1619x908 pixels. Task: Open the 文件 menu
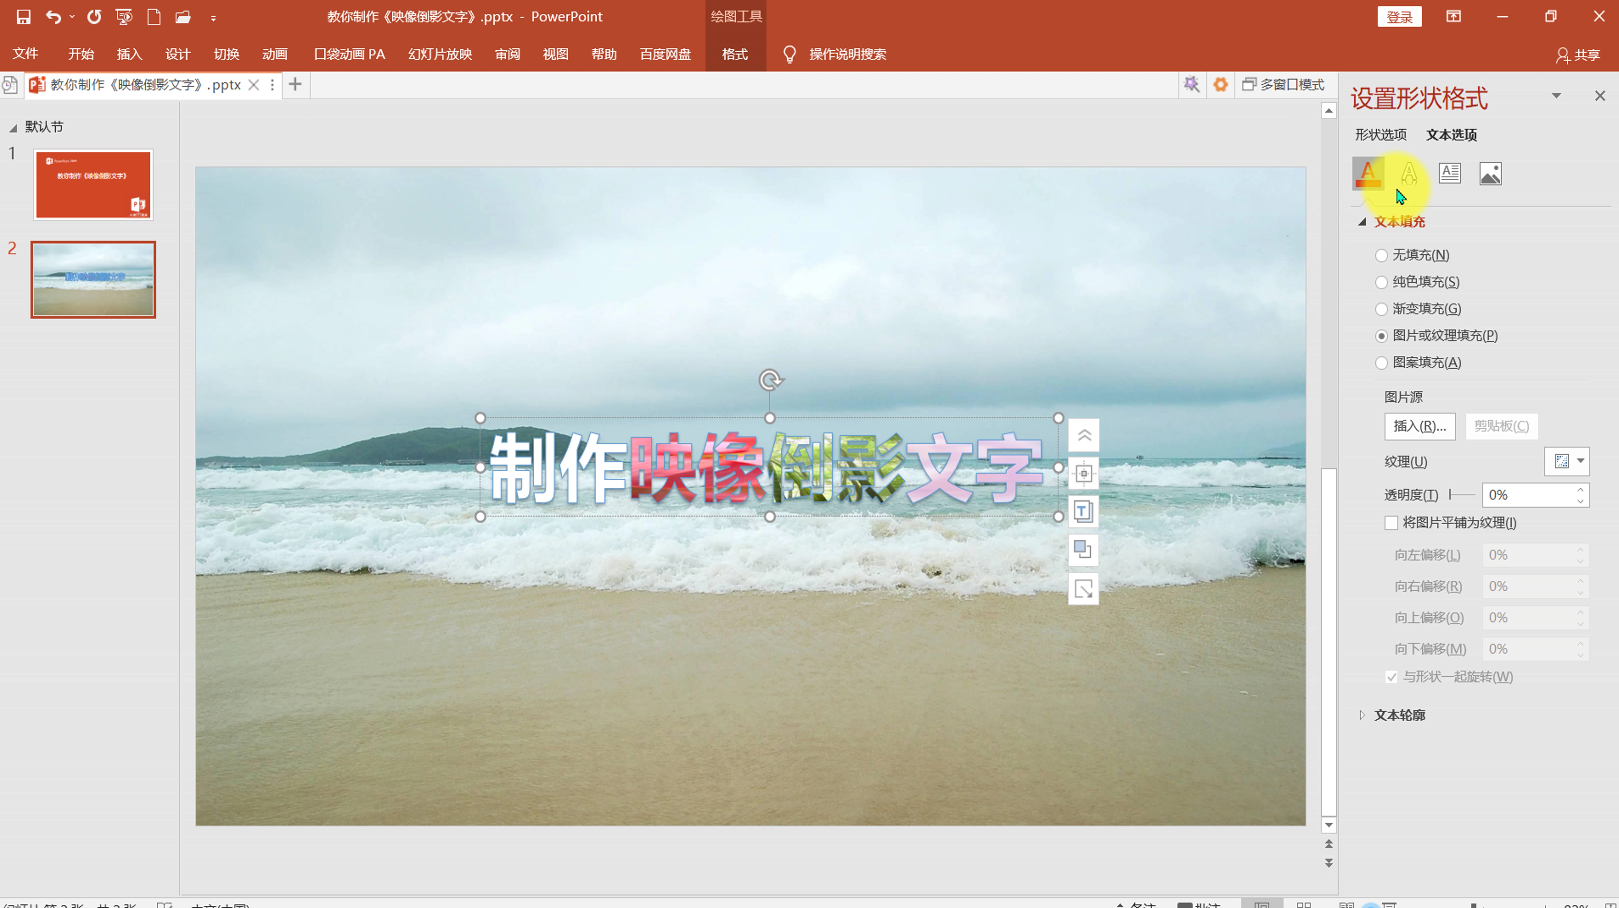[x=26, y=54]
